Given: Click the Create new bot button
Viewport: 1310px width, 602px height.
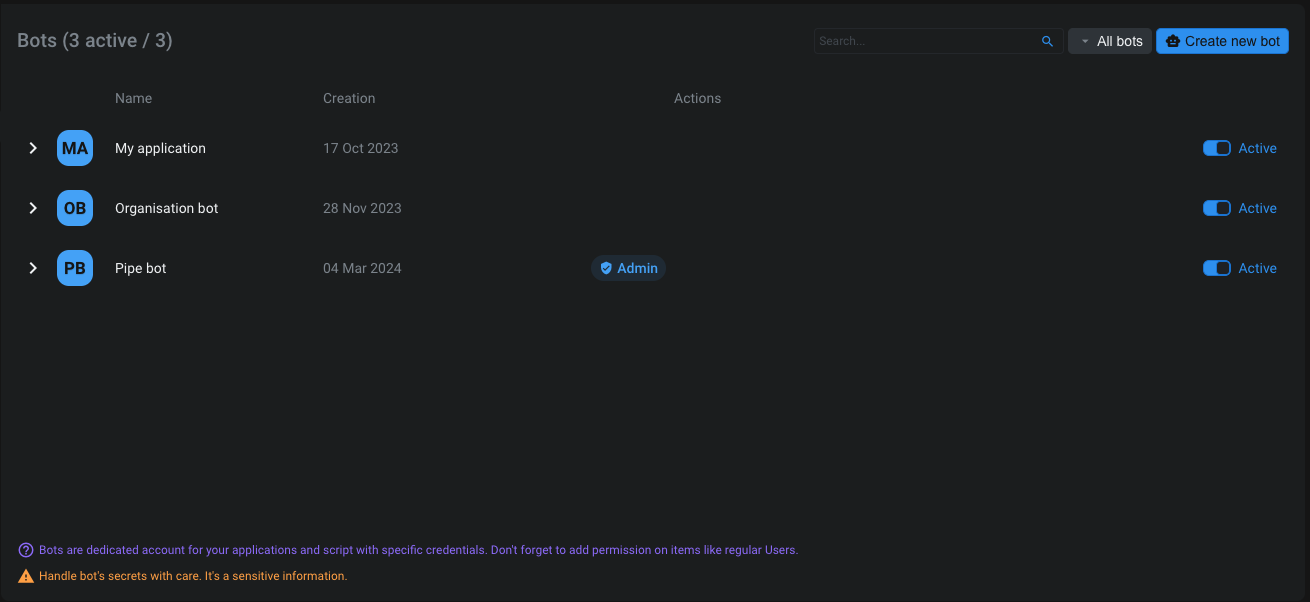Looking at the screenshot, I should [x=1222, y=41].
